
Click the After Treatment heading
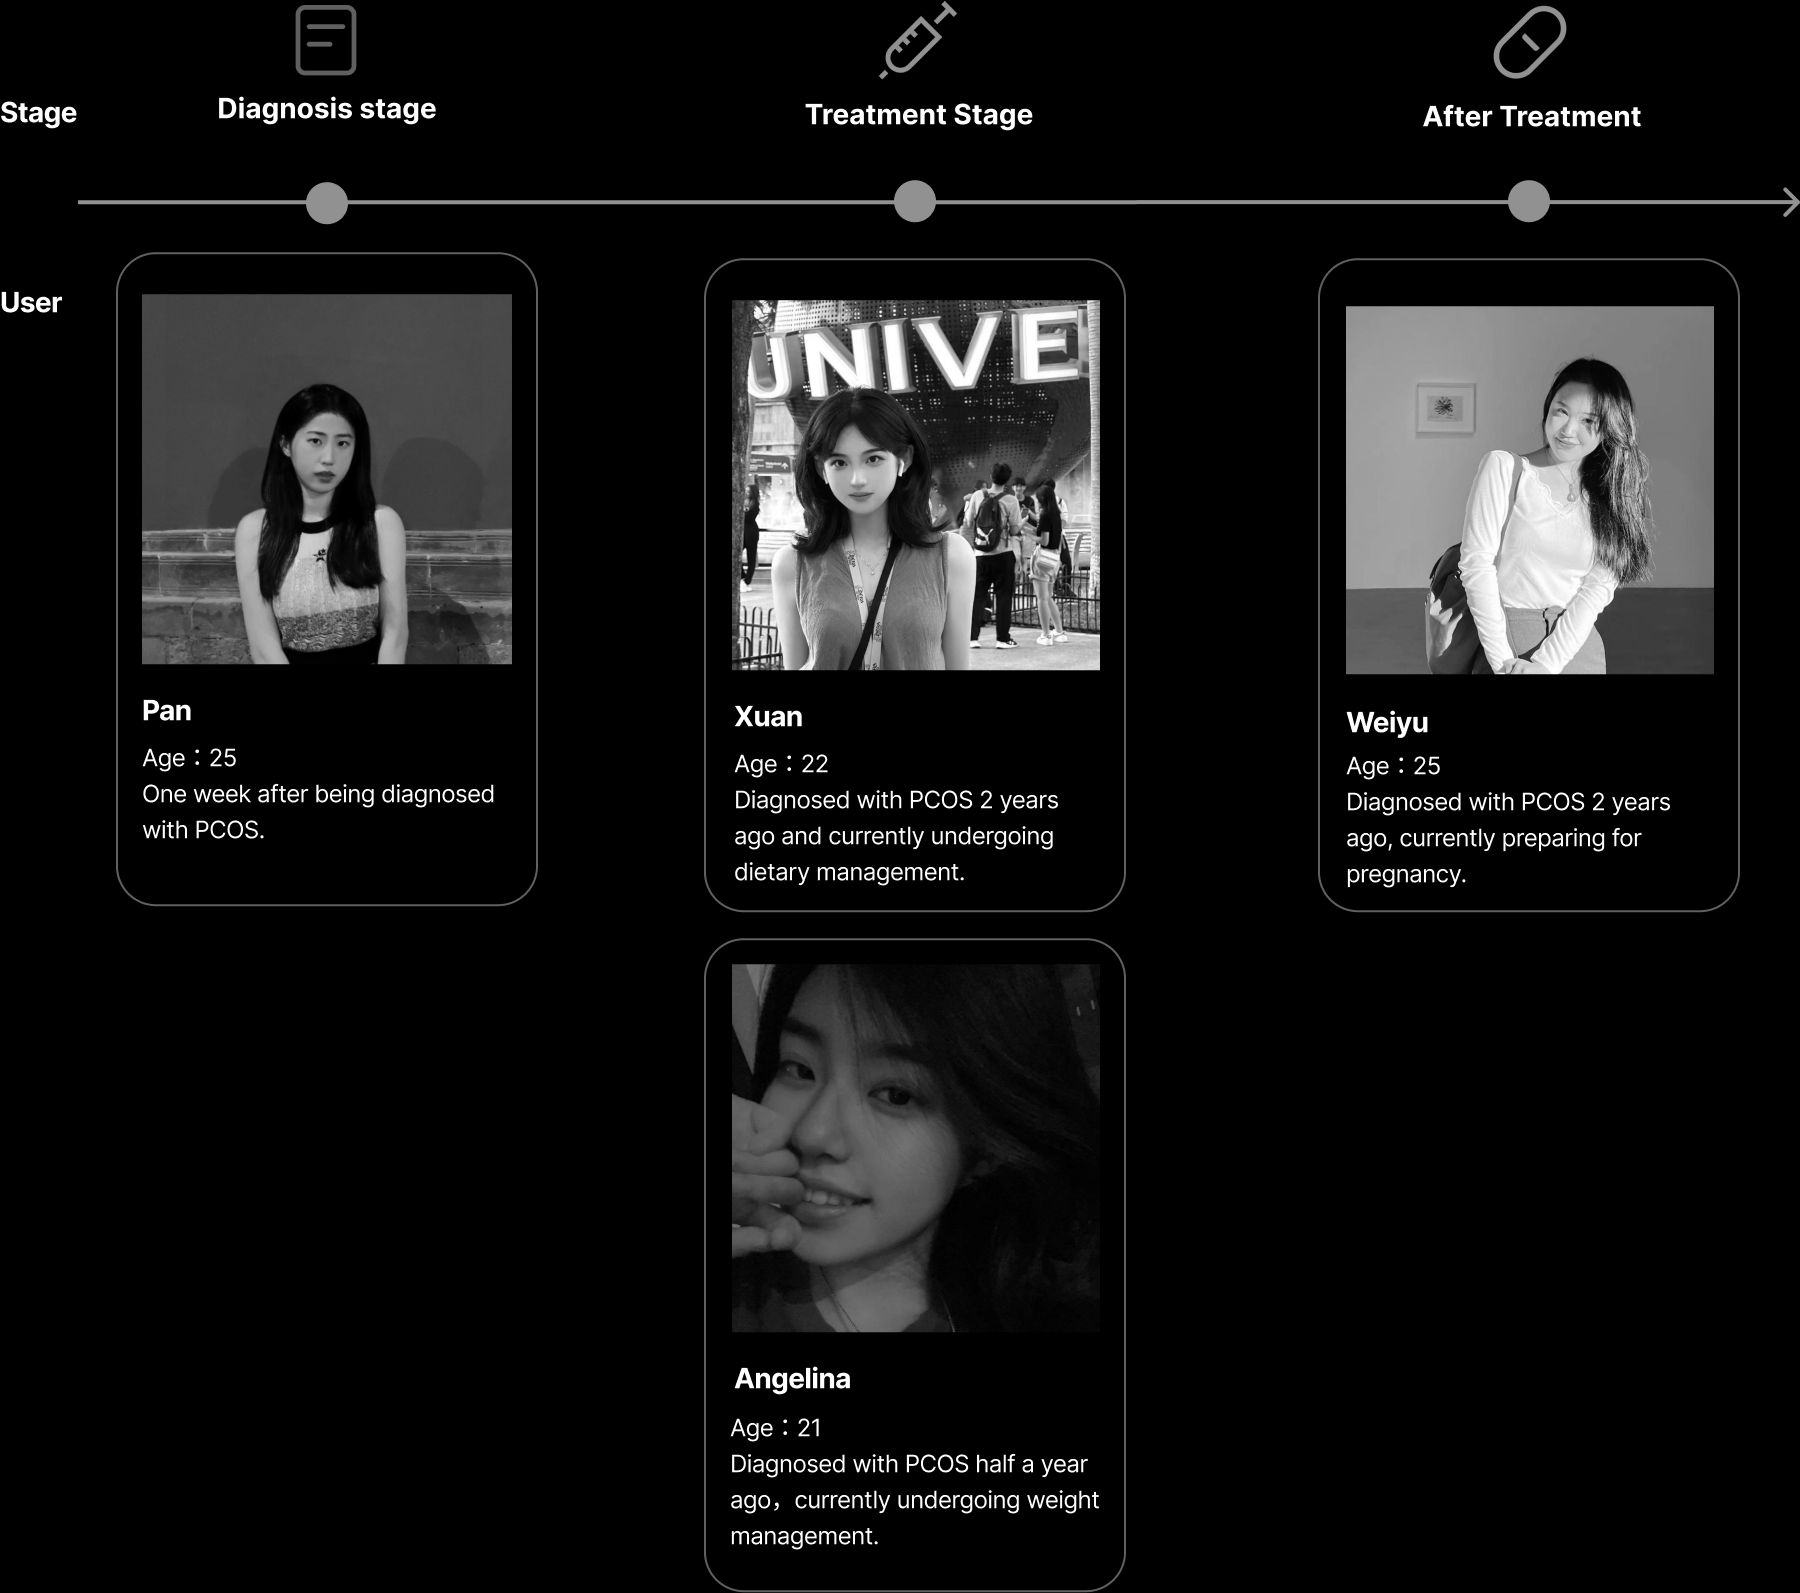point(1532,117)
